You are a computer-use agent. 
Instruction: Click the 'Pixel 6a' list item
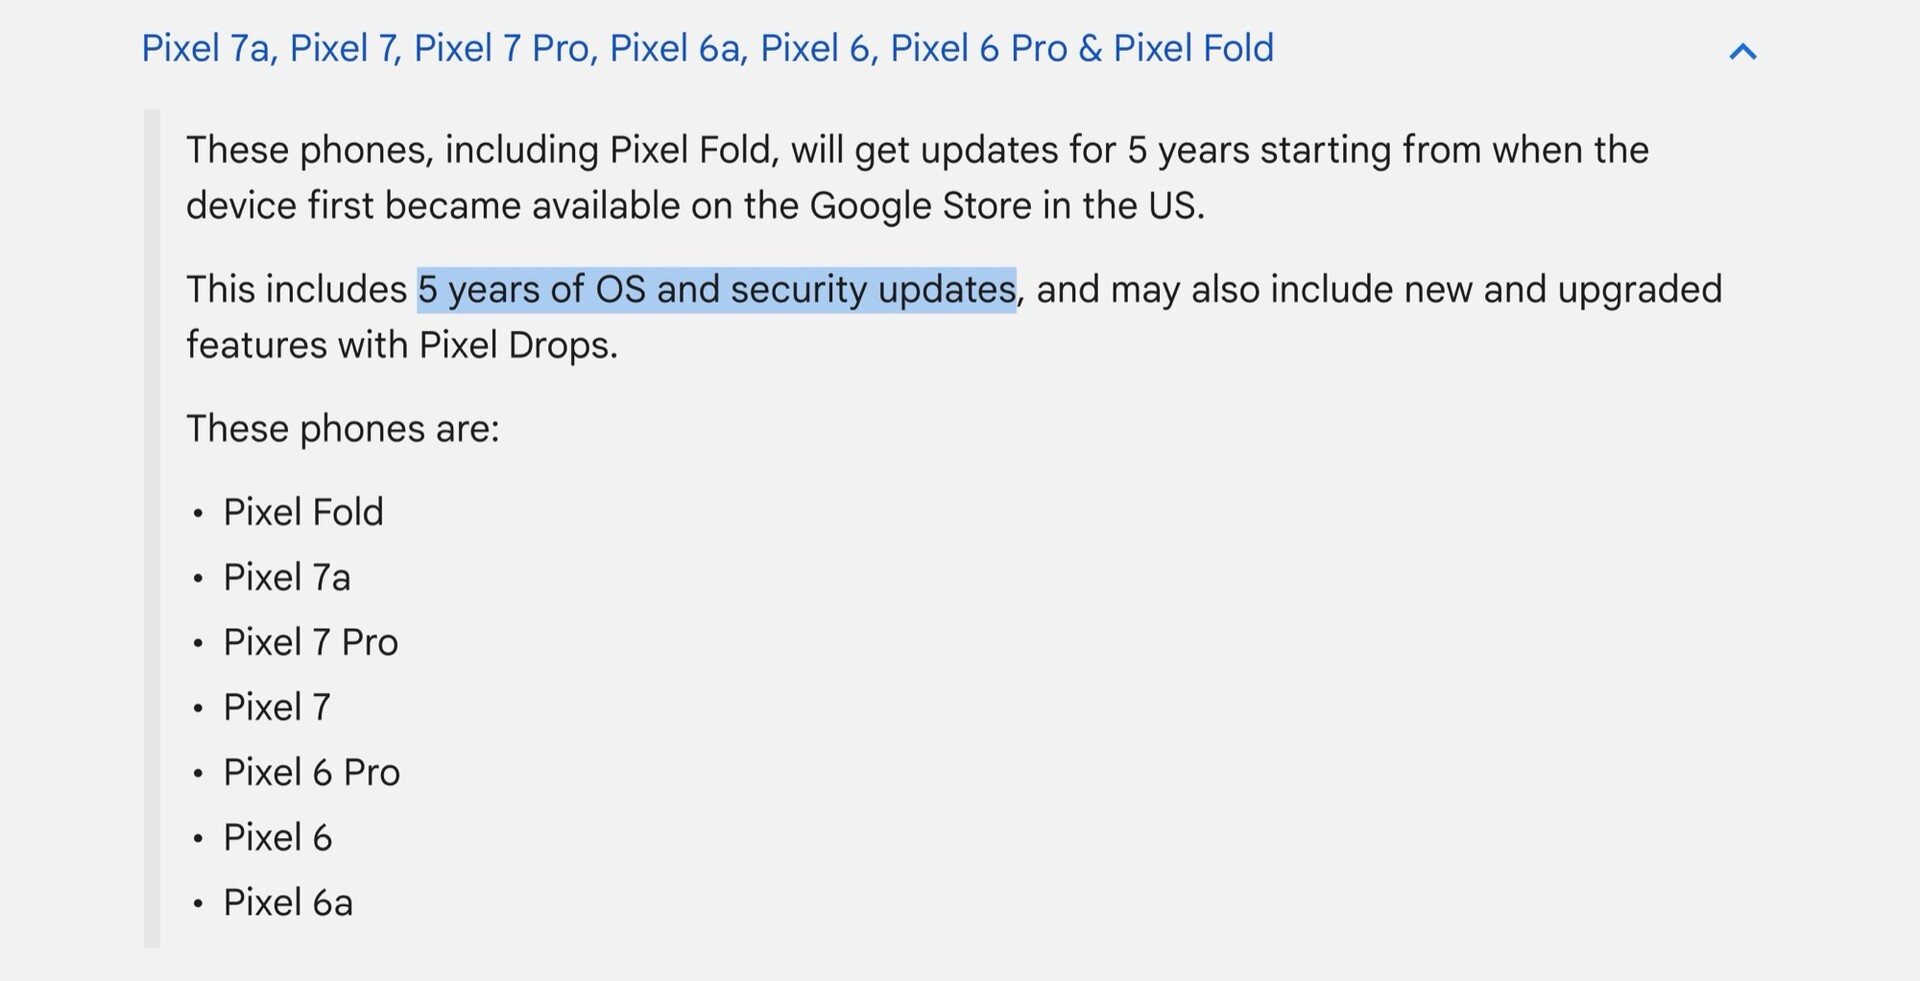tap(288, 902)
